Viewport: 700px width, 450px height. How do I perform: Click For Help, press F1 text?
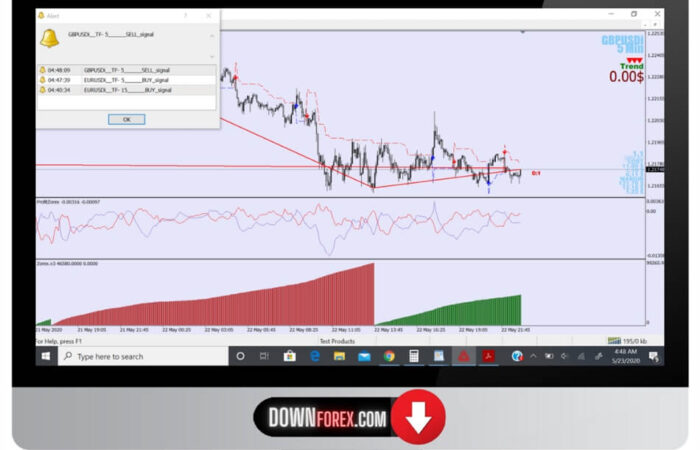58,341
